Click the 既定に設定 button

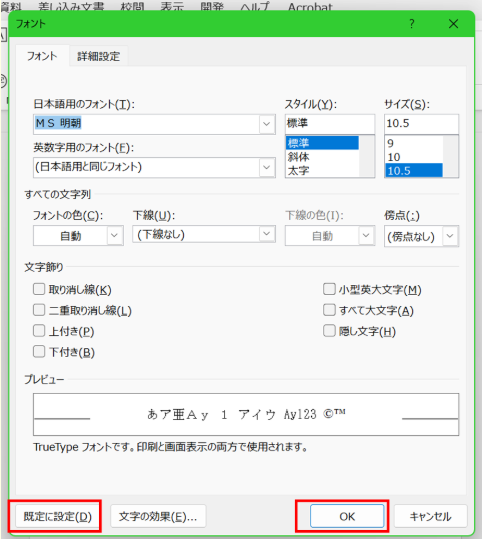tap(57, 516)
